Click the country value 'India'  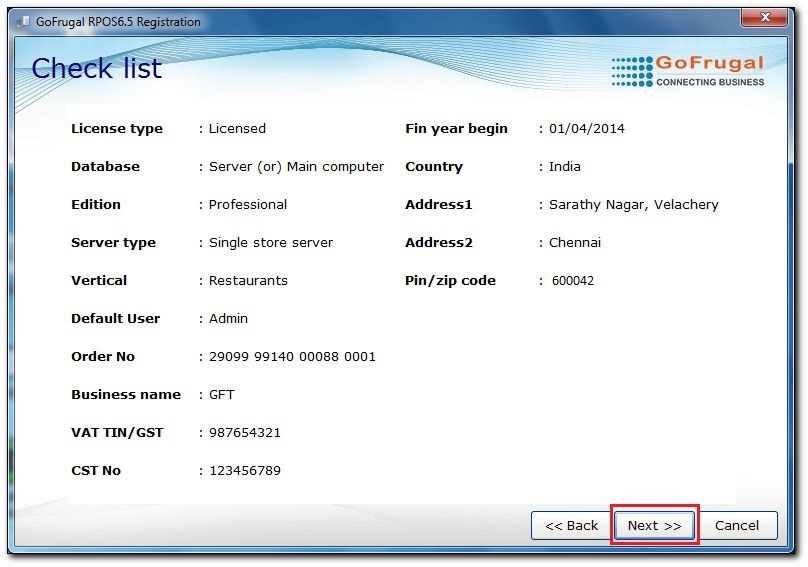point(565,166)
